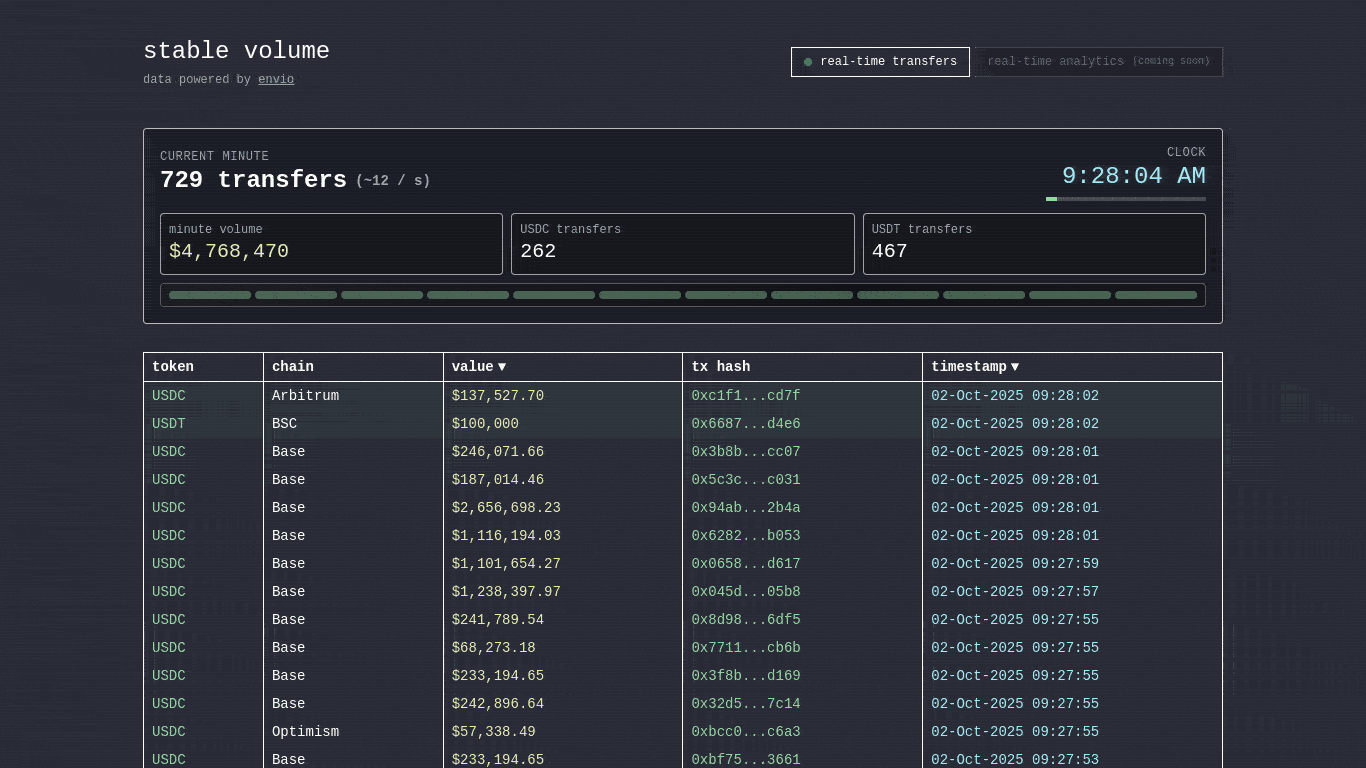This screenshot has height=768, width=1366.
Task: Select the real-time analytics tab
Action: [1098, 62]
